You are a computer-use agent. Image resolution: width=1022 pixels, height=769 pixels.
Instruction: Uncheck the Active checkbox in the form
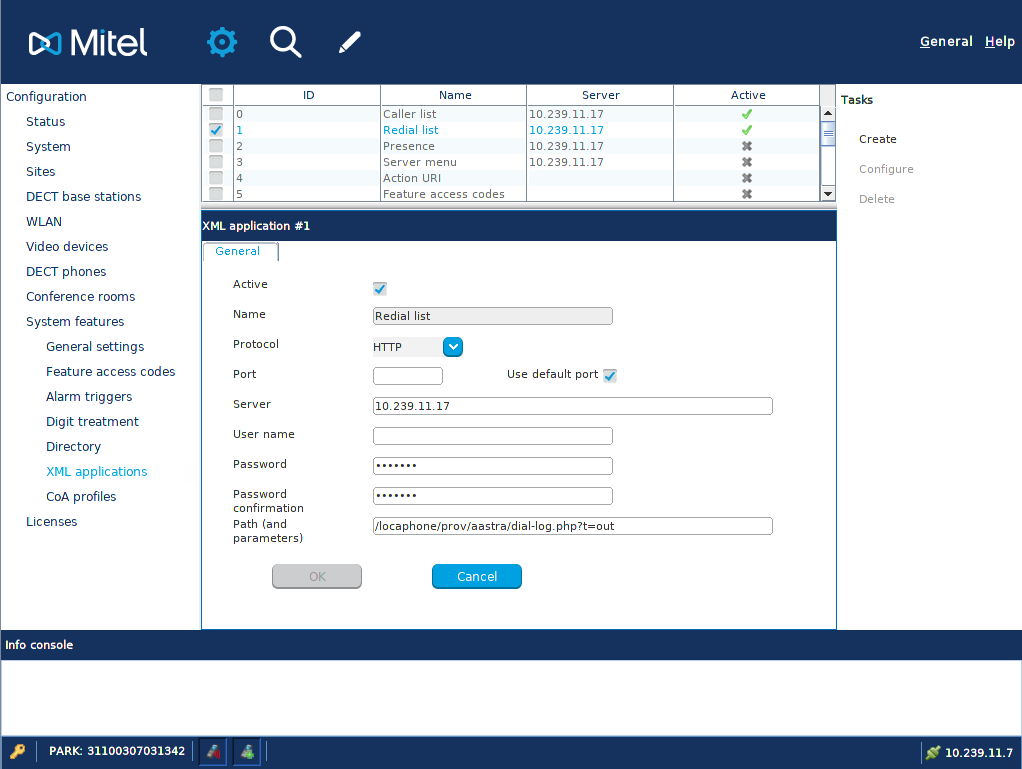(380, 289)
